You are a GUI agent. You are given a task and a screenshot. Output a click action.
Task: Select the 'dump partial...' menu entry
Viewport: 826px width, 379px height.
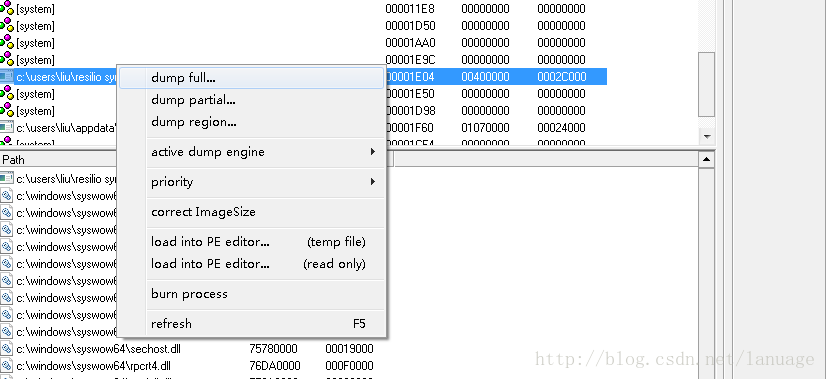pos(251,100)
